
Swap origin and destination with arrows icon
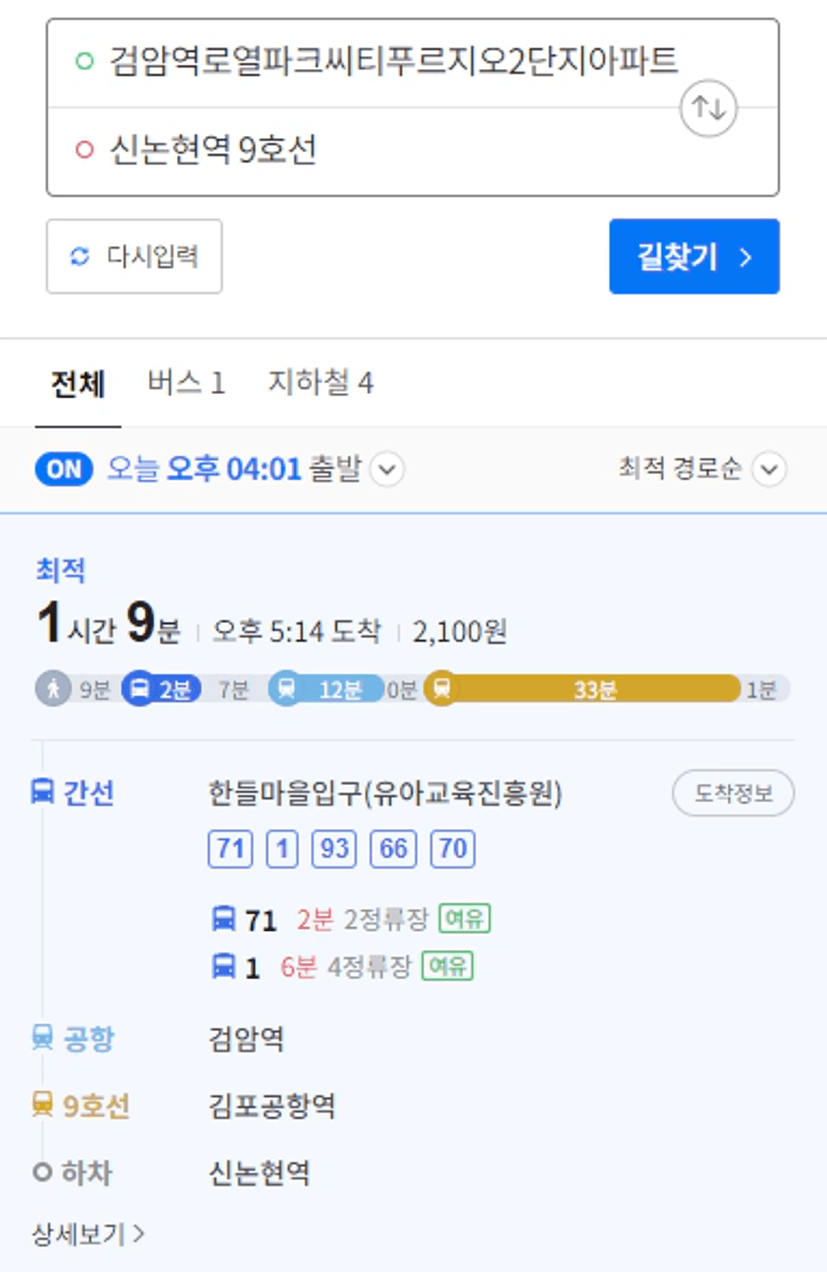(x=708, y=108)
